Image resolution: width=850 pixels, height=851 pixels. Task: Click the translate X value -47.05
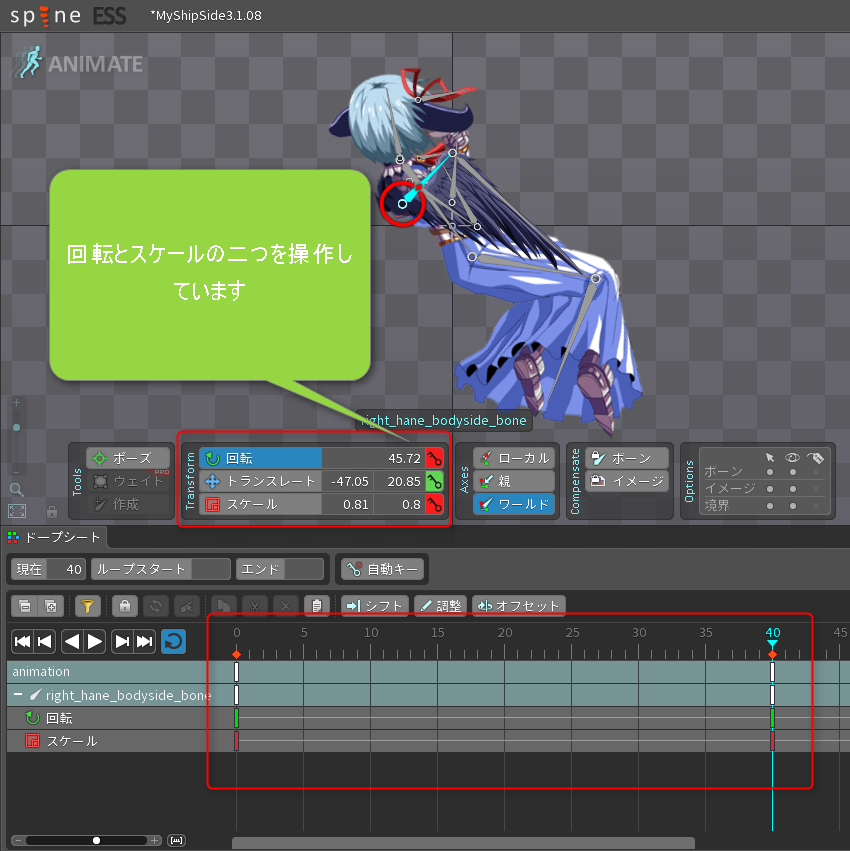(348, 481)
